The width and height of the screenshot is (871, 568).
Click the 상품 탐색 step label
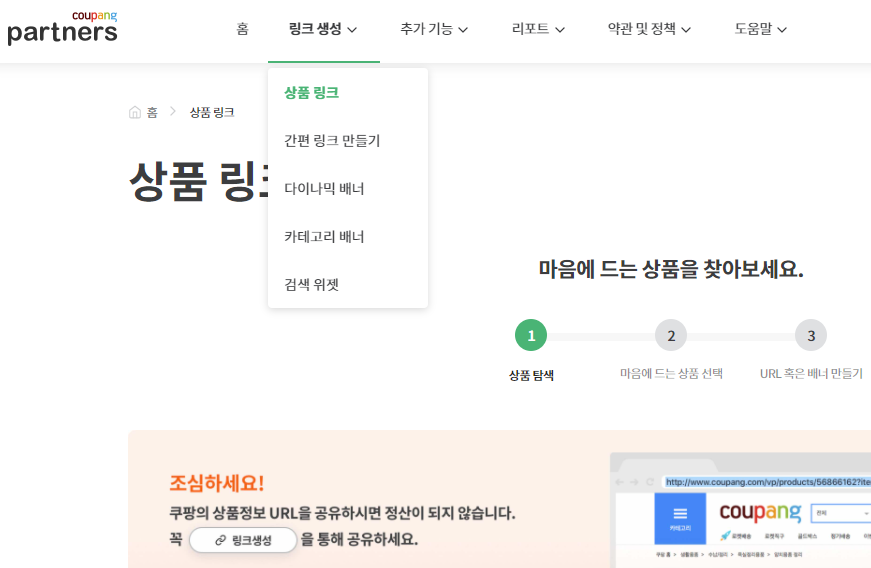(531, 375)
